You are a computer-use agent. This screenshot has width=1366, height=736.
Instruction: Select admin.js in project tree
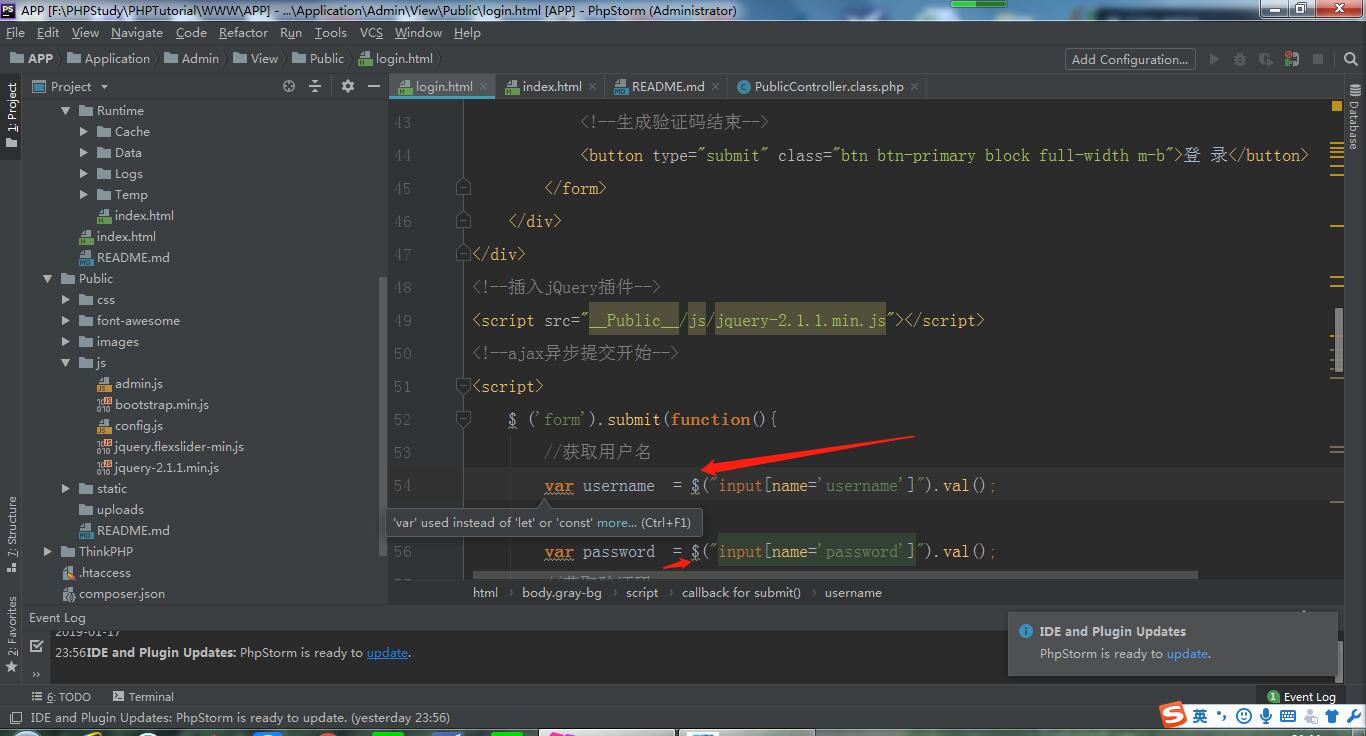click(138, 384)
